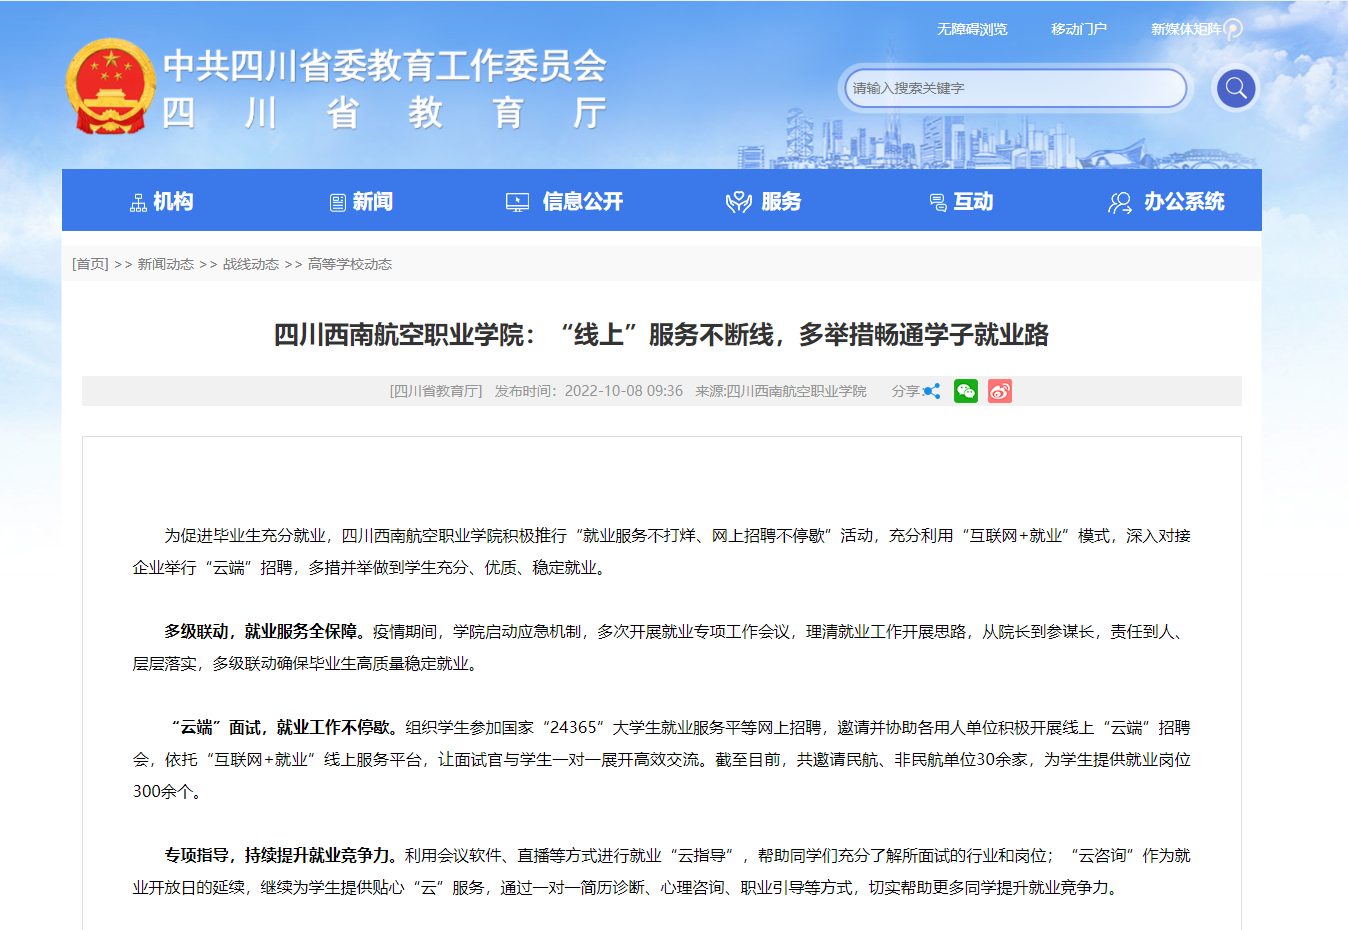Go to 新闻动态 breadcrumb
Image resolution: width=1348 pixels, height=930 pixels.
click(166, 264)
